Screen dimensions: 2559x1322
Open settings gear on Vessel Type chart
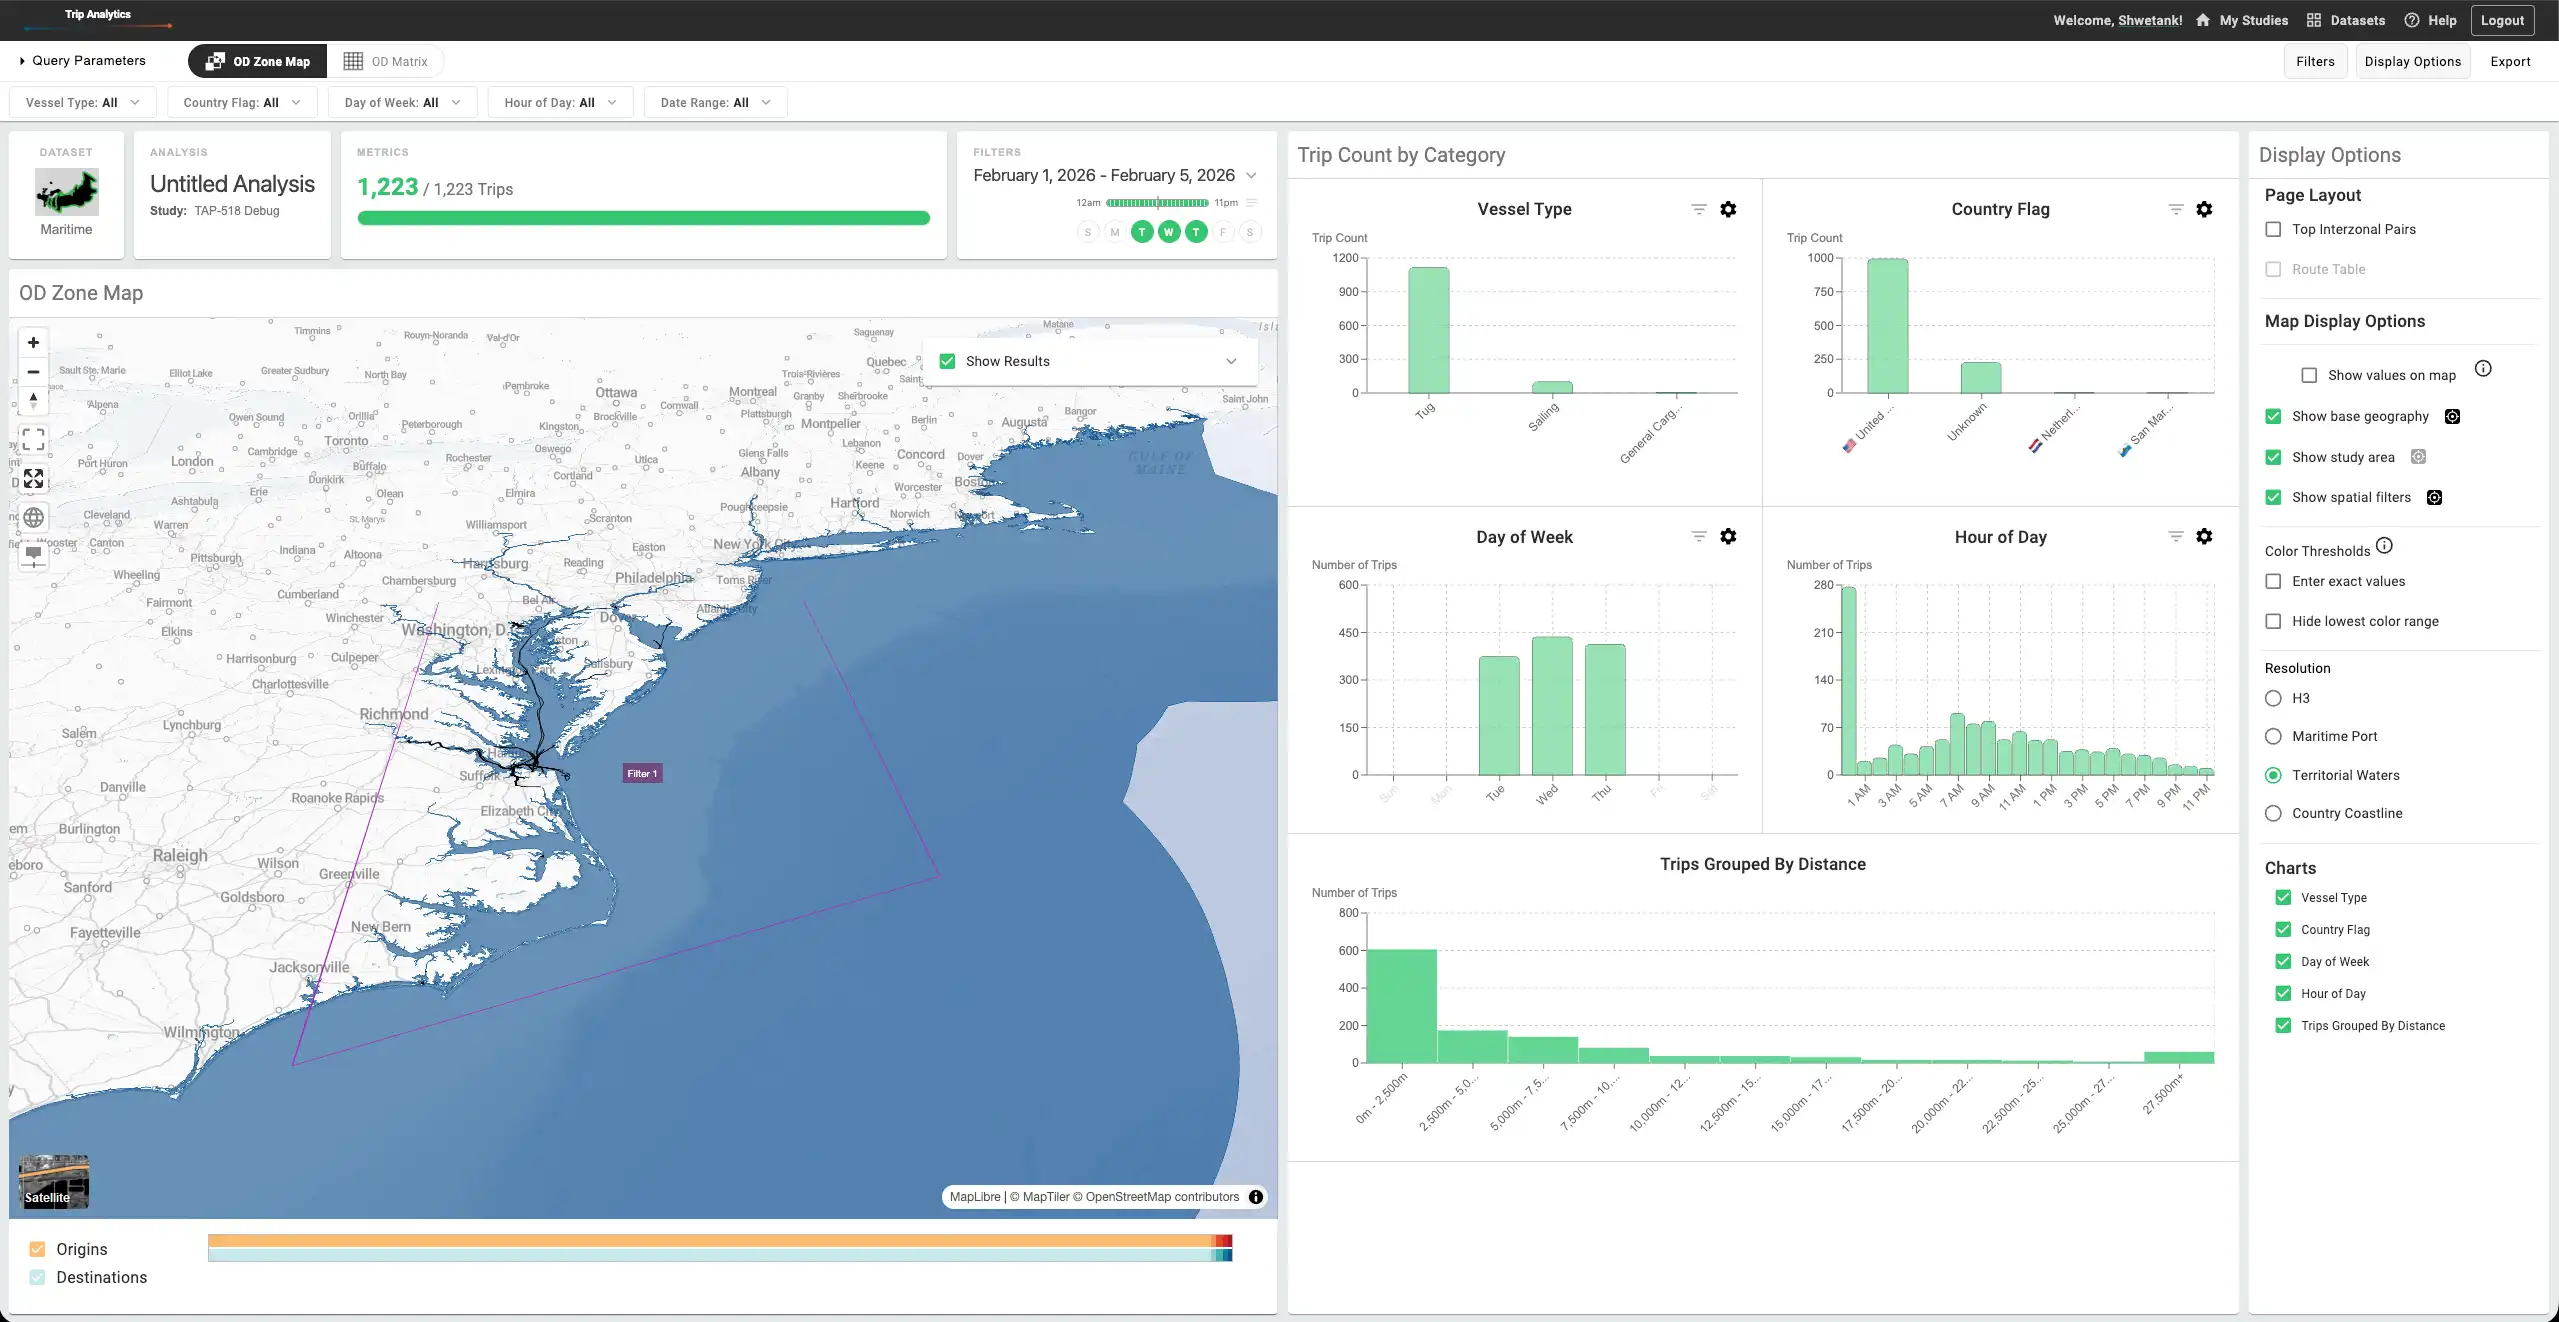click(1729, 209)
